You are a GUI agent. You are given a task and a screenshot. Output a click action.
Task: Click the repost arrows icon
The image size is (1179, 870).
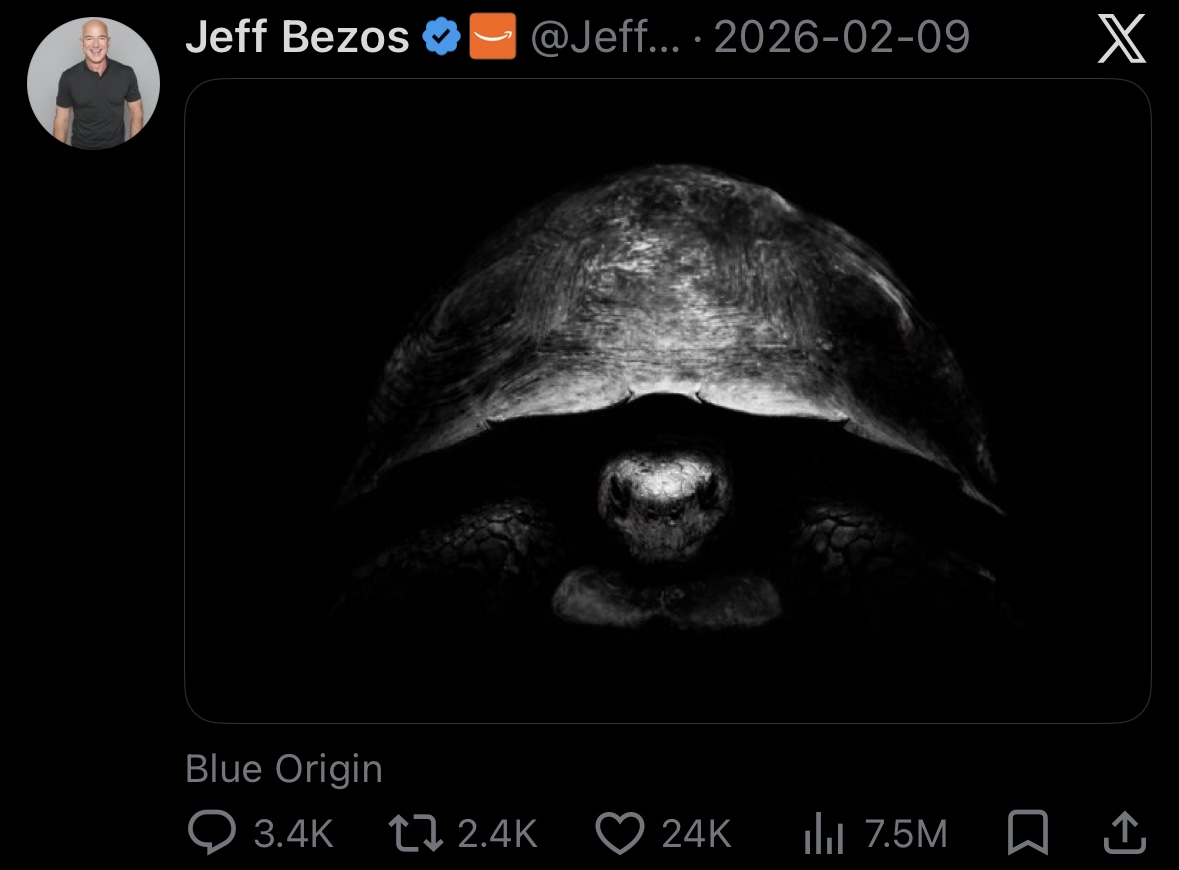pos(416,833)
